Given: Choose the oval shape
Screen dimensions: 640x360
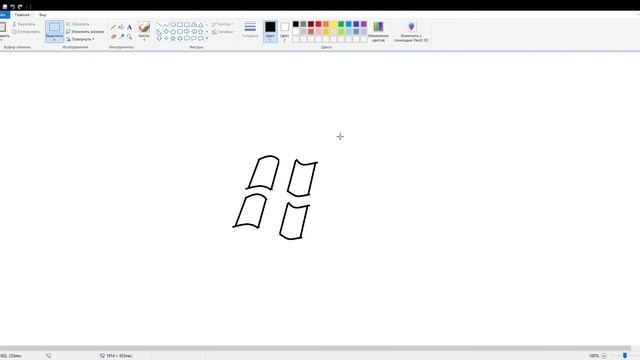Looking at the screenshot, I should pos(173,24).
